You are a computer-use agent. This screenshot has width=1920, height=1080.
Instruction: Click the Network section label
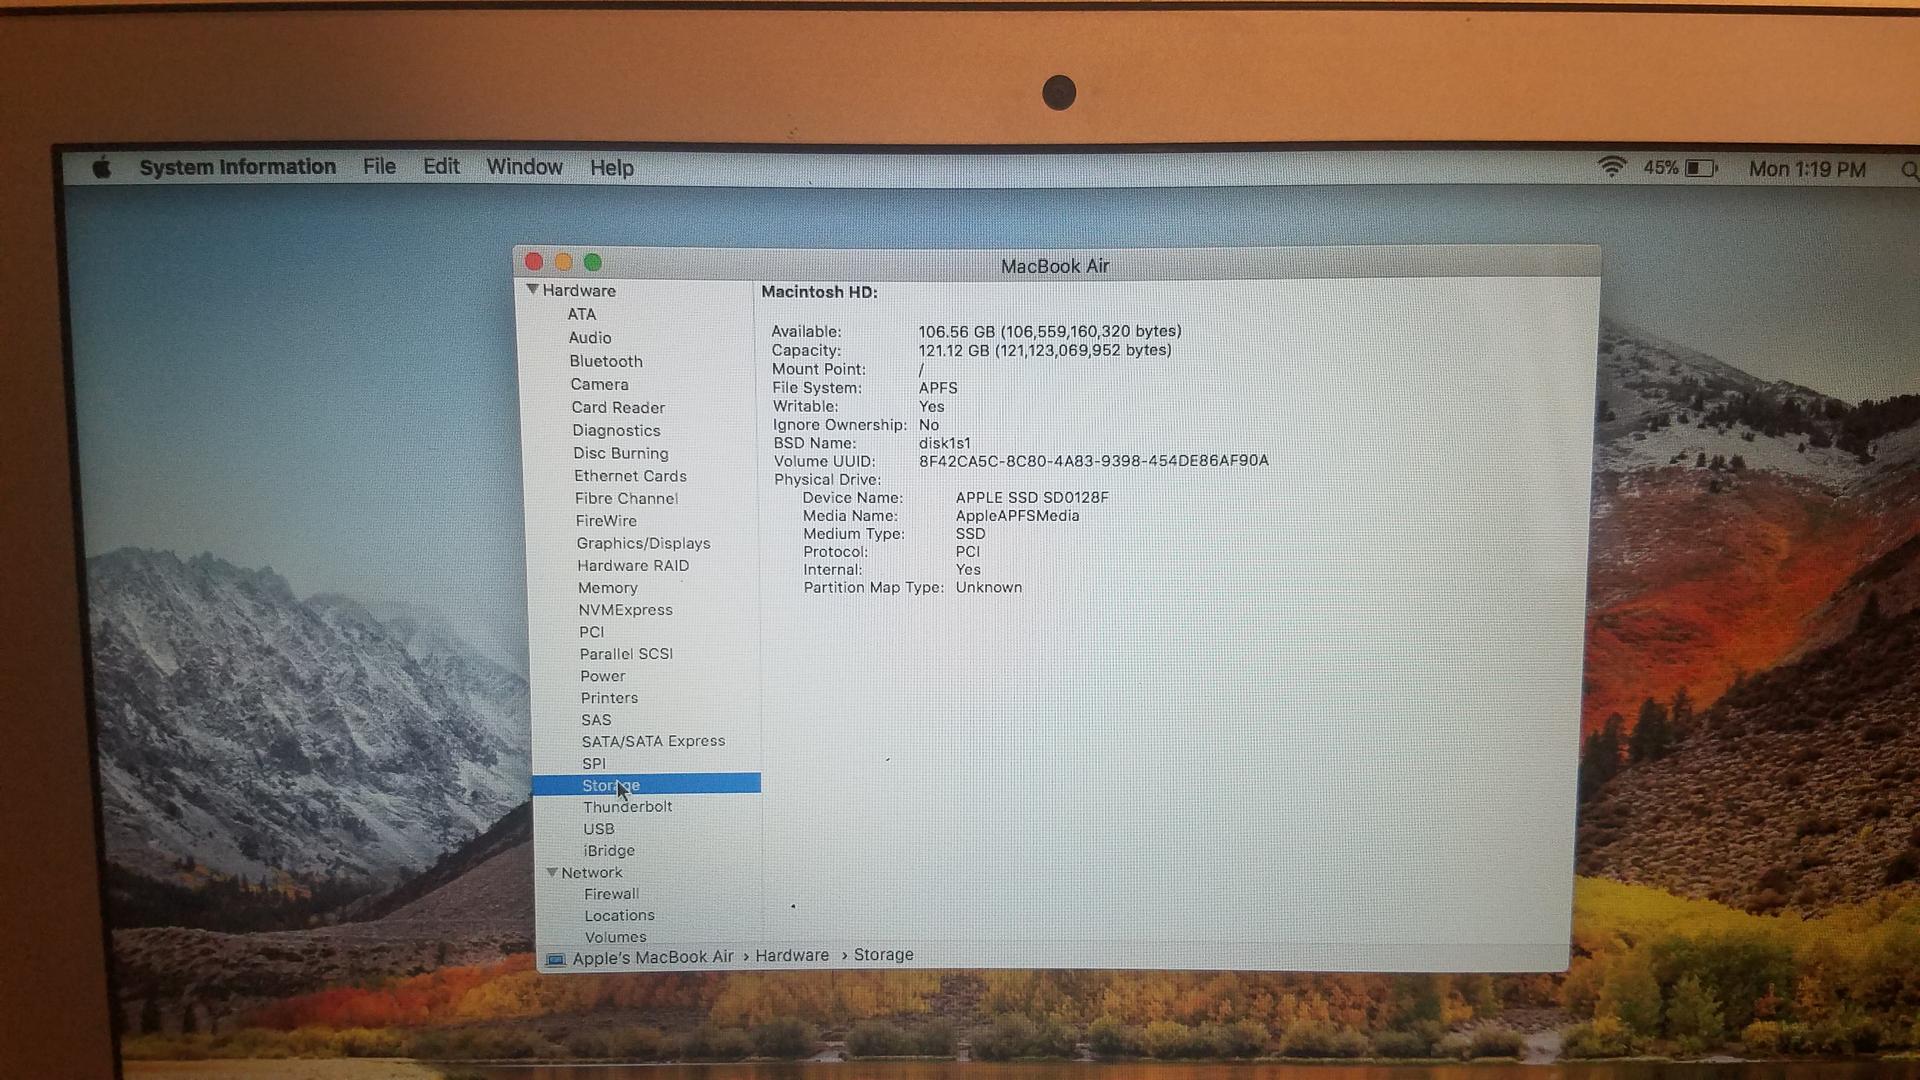592,872
